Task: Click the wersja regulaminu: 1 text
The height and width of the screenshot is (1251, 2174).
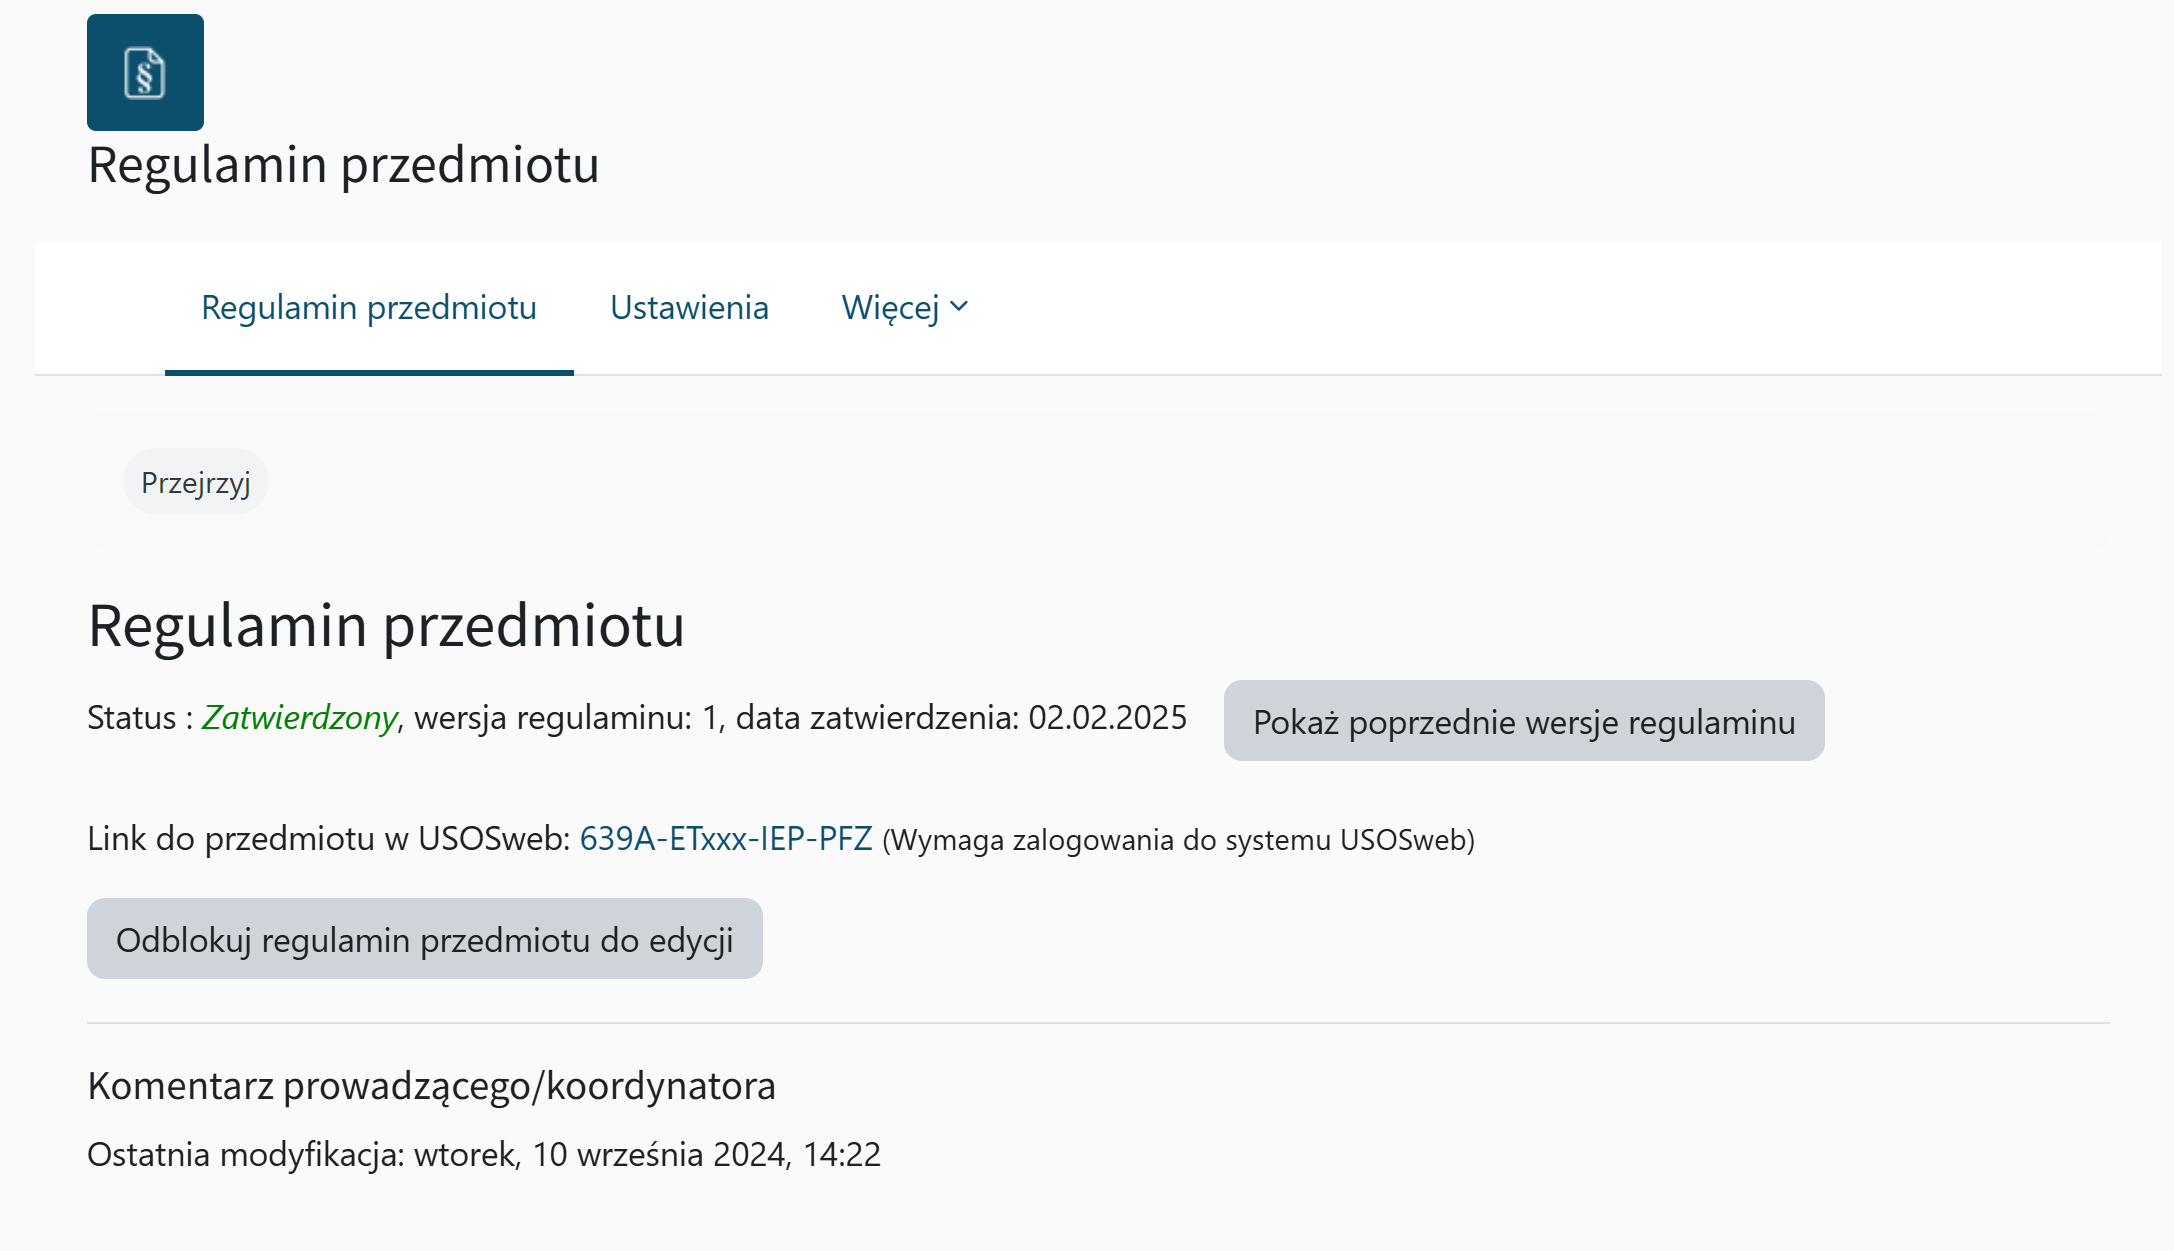Action: tap(566, 718)
